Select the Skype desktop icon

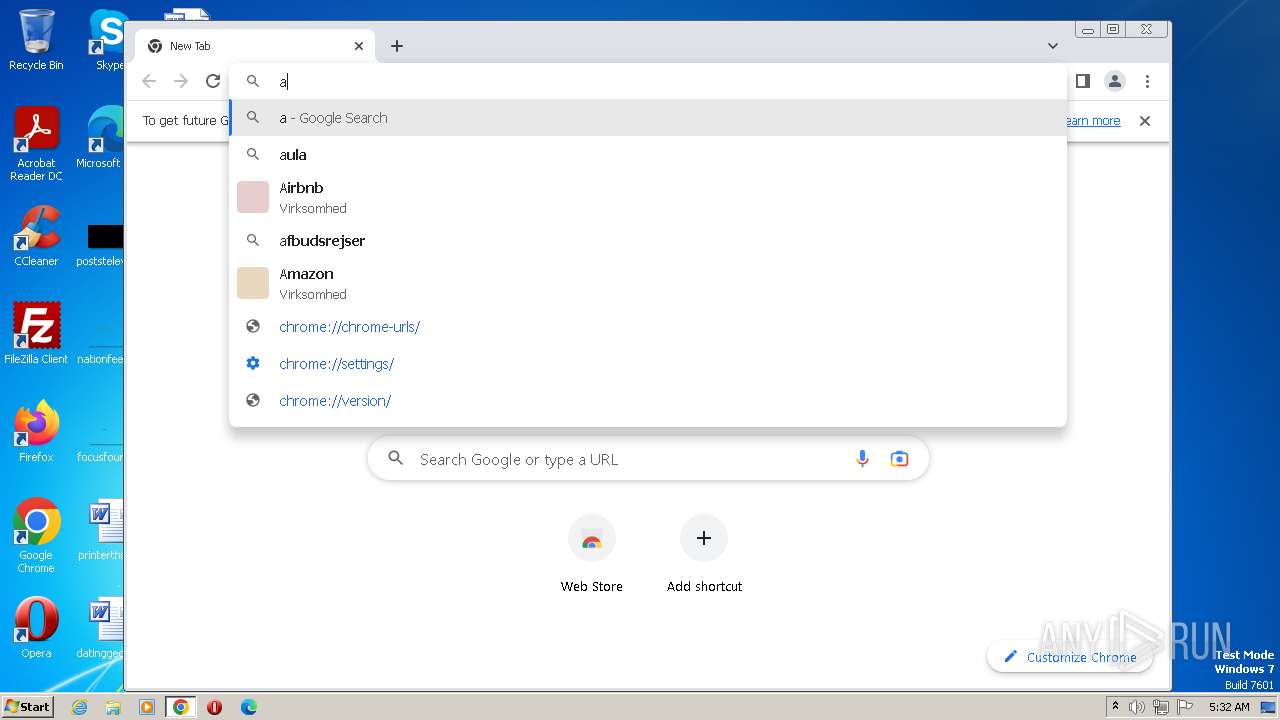108,40
